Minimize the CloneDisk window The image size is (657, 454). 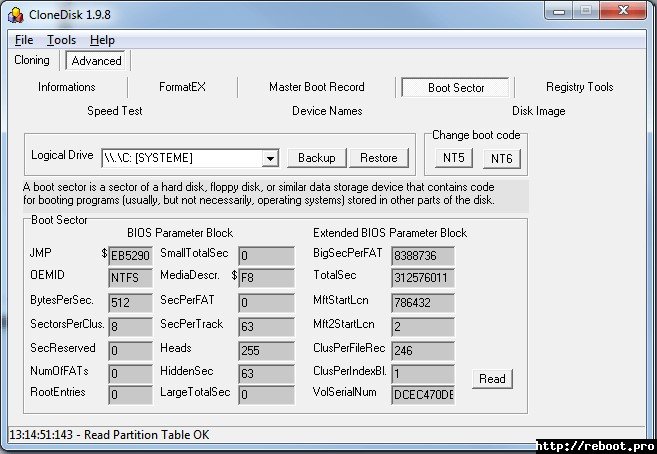coord(559,11)
